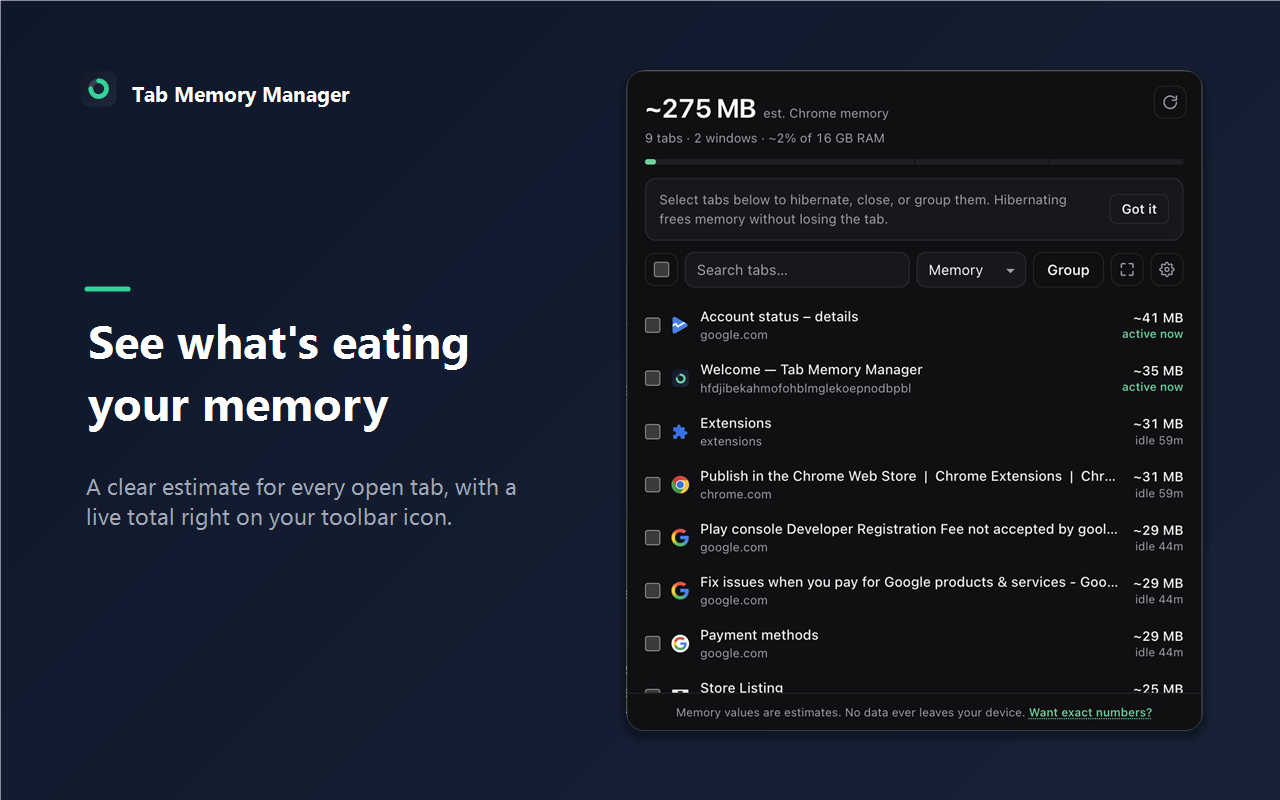Open the fullscreen expand view icon
1280x800 pixels.
coord(1127,270)
